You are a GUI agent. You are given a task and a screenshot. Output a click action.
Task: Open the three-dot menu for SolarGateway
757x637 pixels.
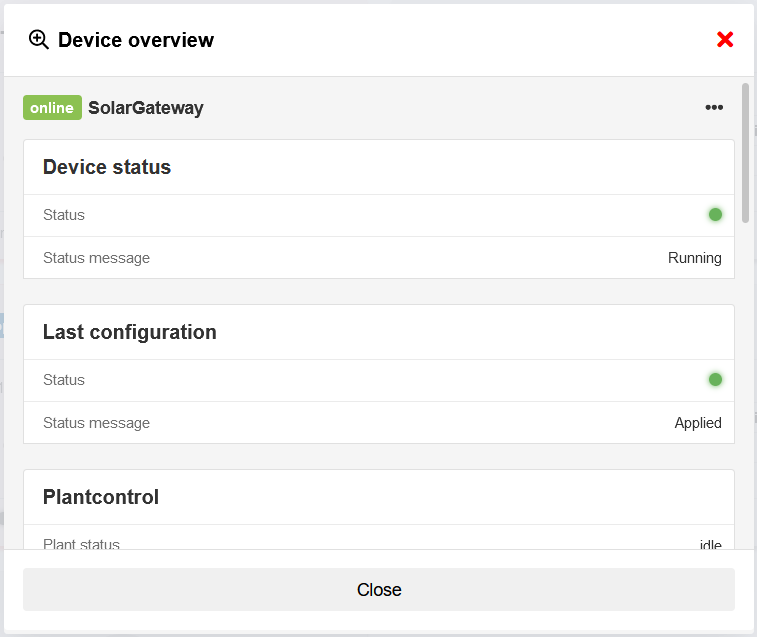(714, 108)
